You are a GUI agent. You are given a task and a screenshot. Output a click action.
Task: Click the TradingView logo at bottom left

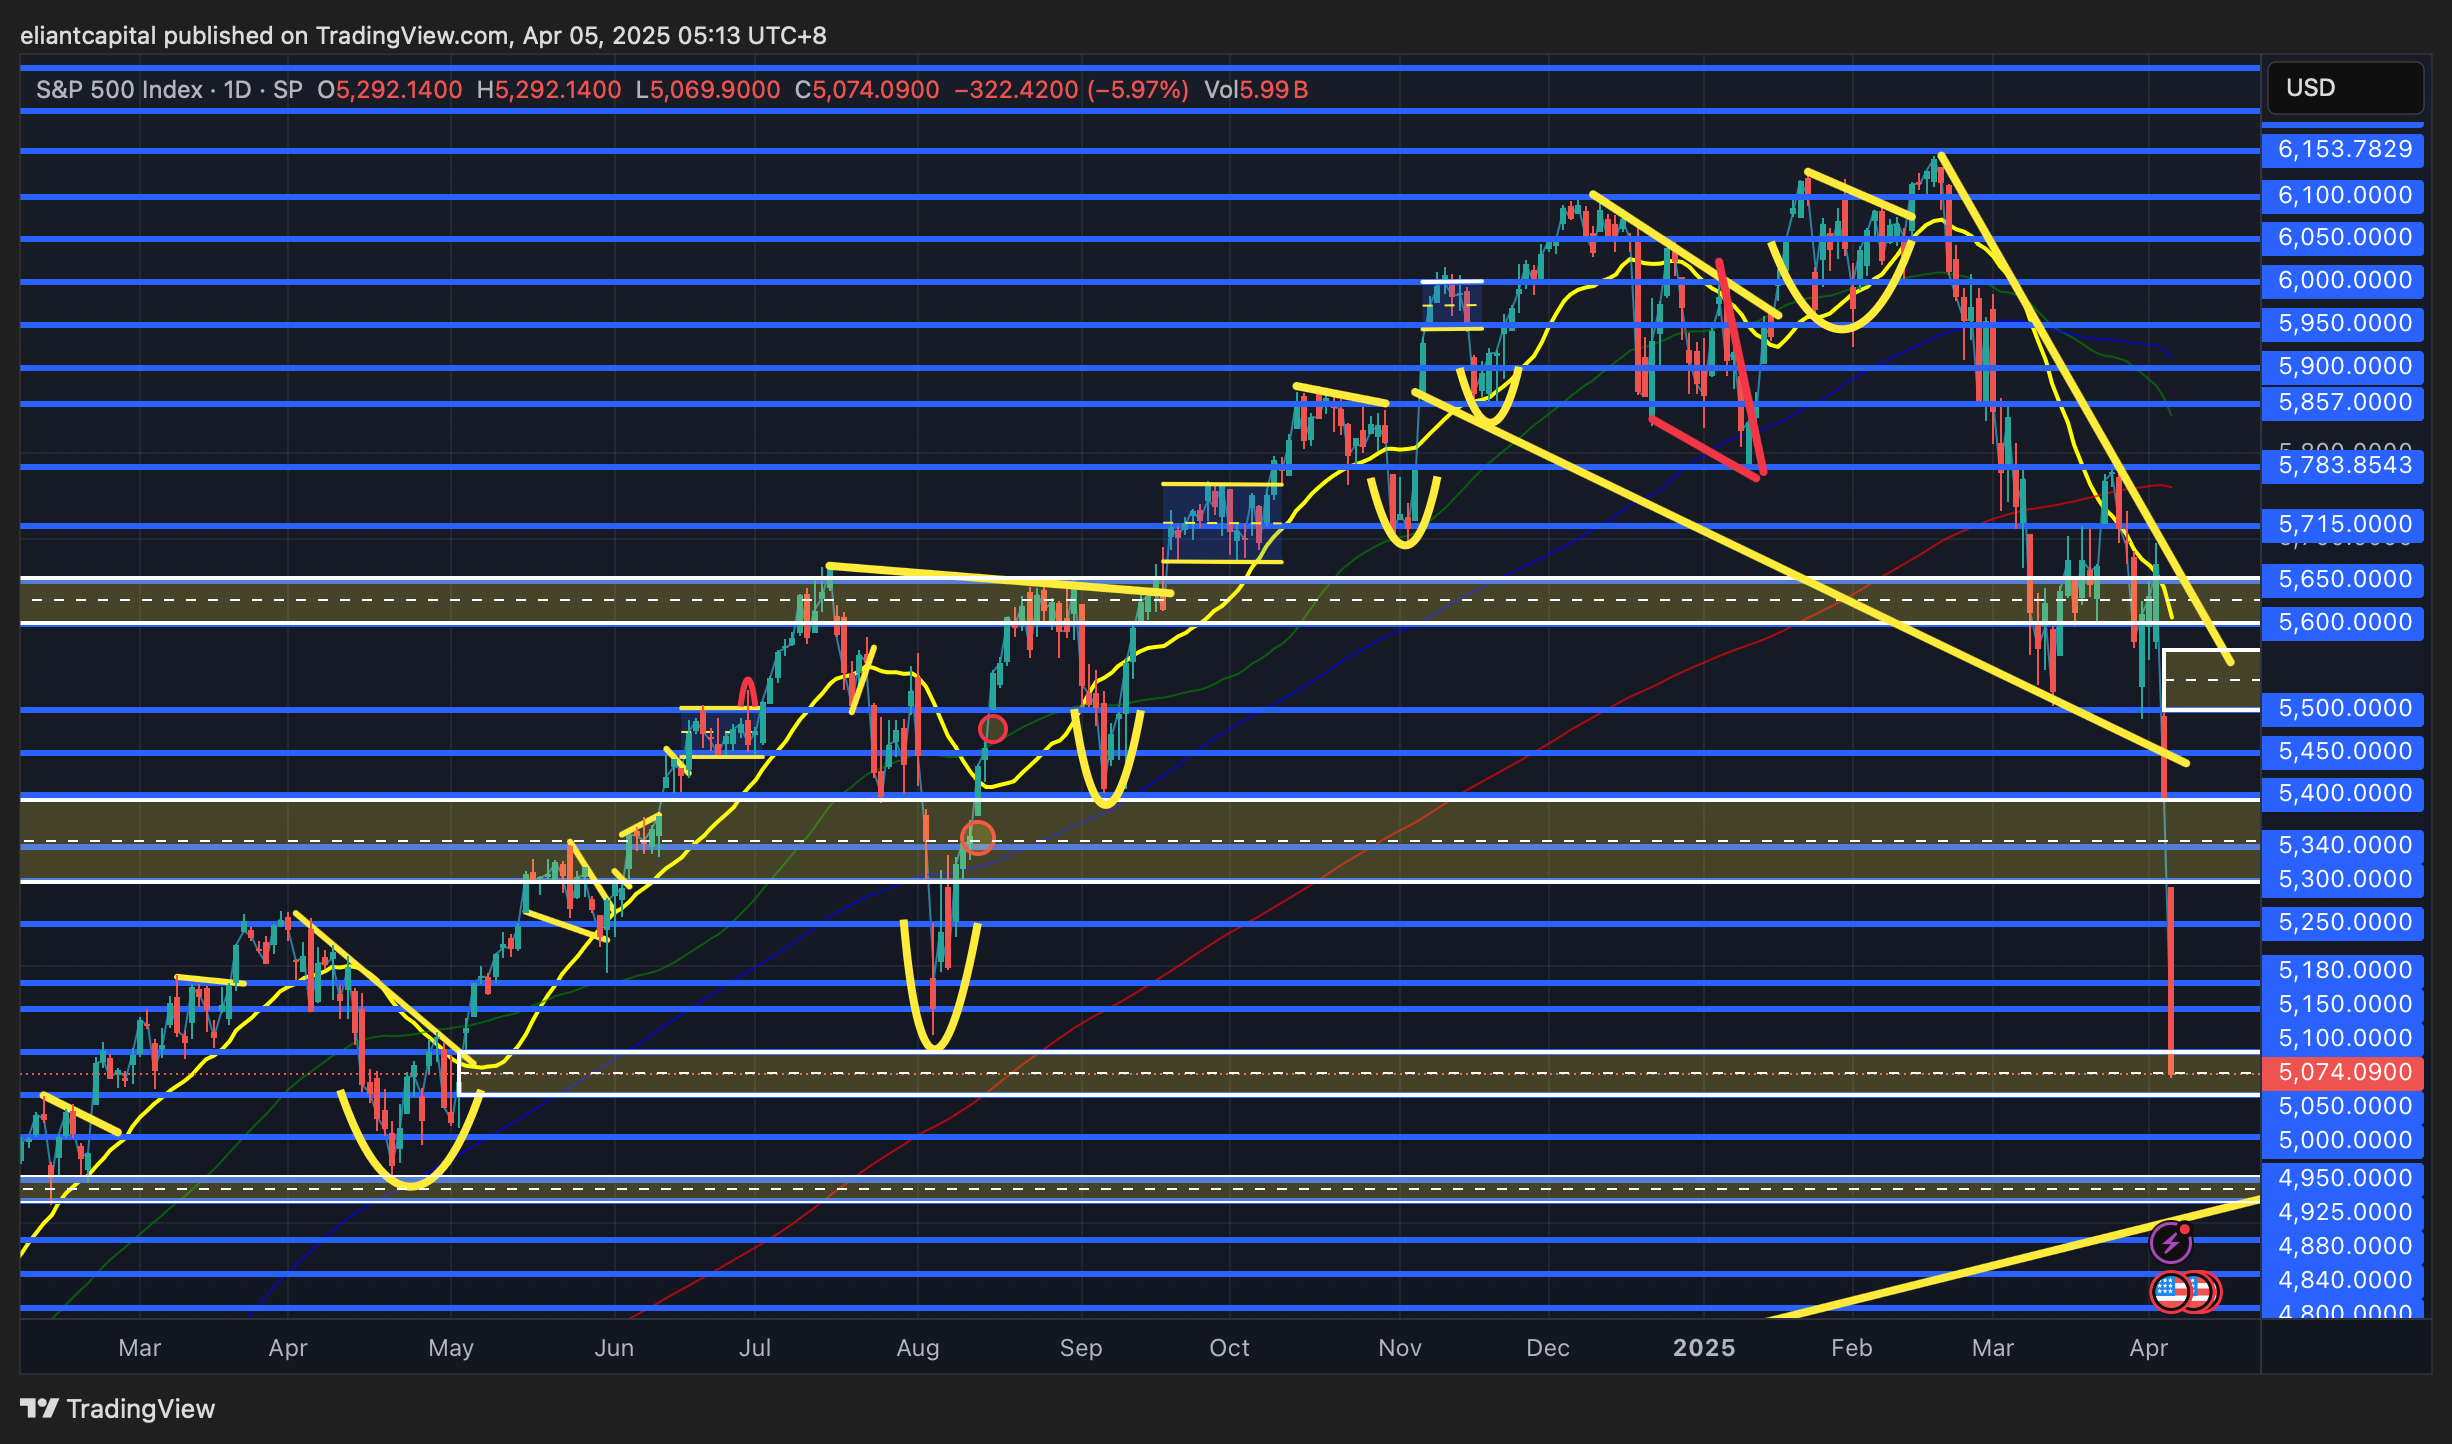click(118, 1409)
